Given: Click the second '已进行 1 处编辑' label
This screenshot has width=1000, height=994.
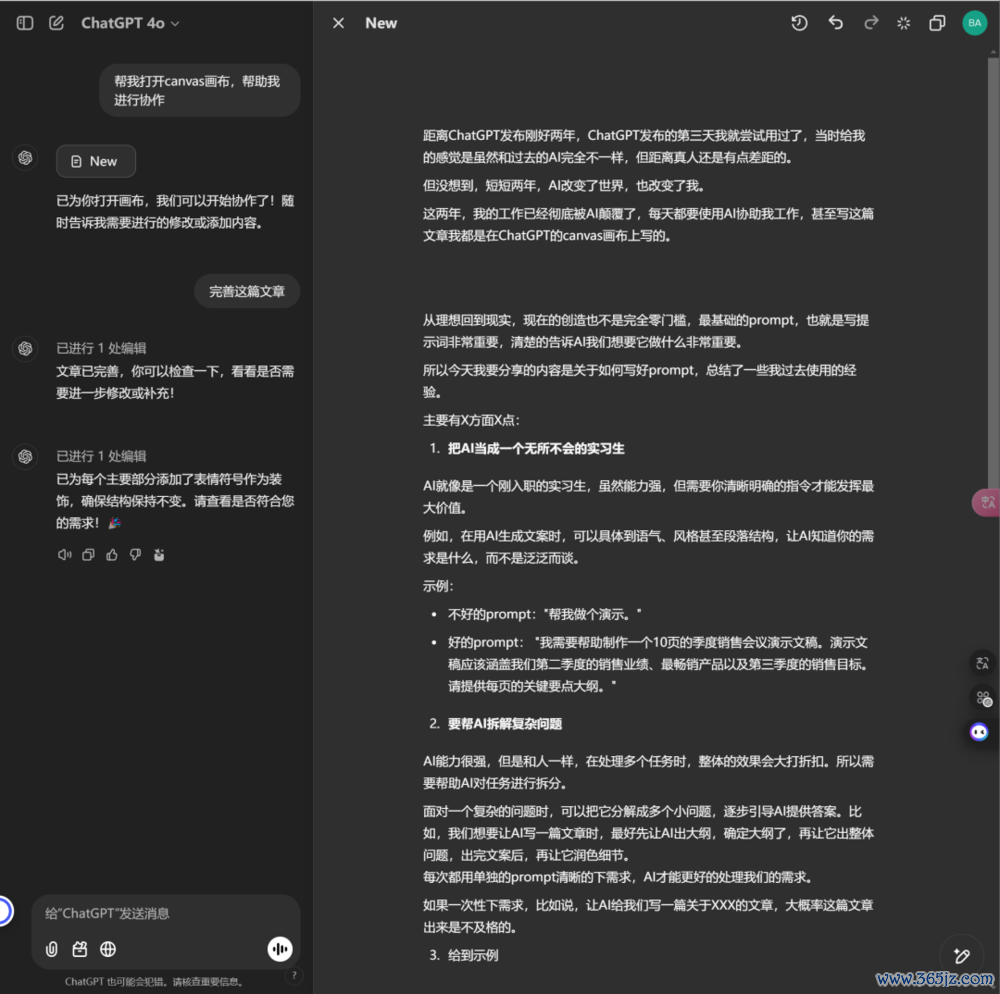Looking at the screenshot, I should (101, 456).
